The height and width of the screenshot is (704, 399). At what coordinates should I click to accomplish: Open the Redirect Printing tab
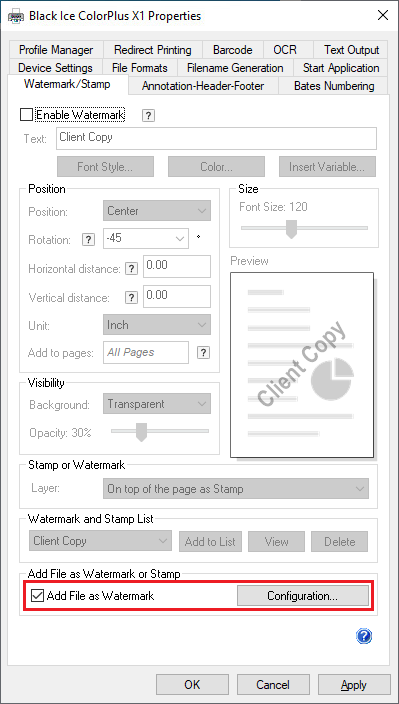153,50
